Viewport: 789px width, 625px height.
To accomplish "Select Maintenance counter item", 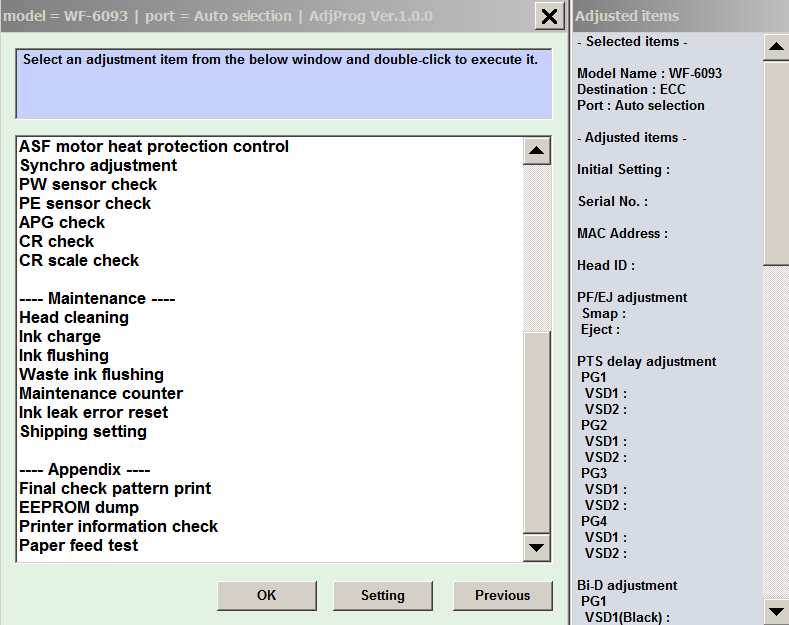I will coord(101,393).
